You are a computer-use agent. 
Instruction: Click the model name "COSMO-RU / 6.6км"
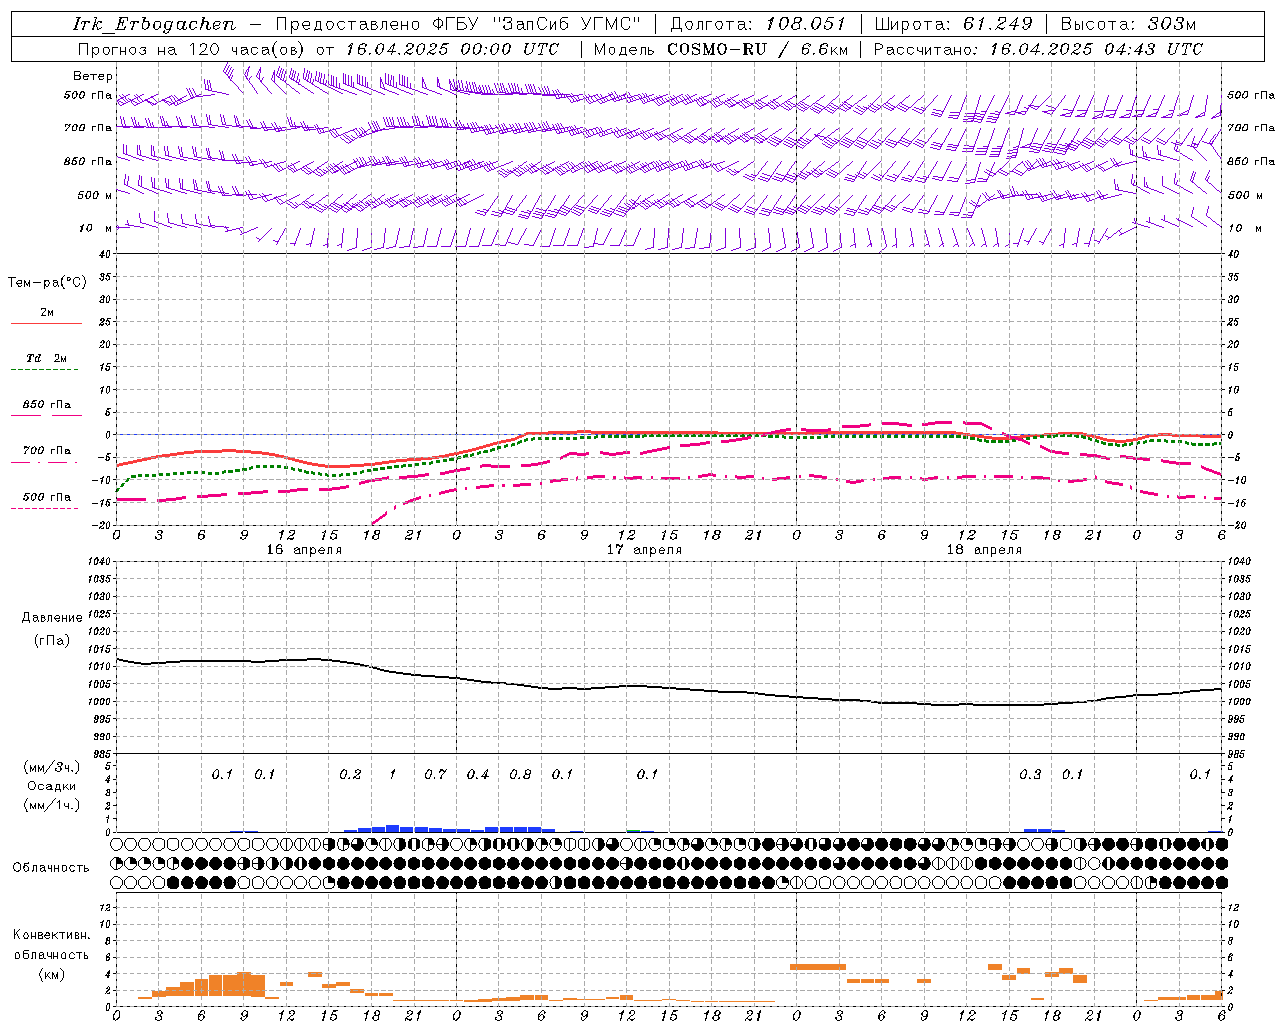tap(758, 49)
